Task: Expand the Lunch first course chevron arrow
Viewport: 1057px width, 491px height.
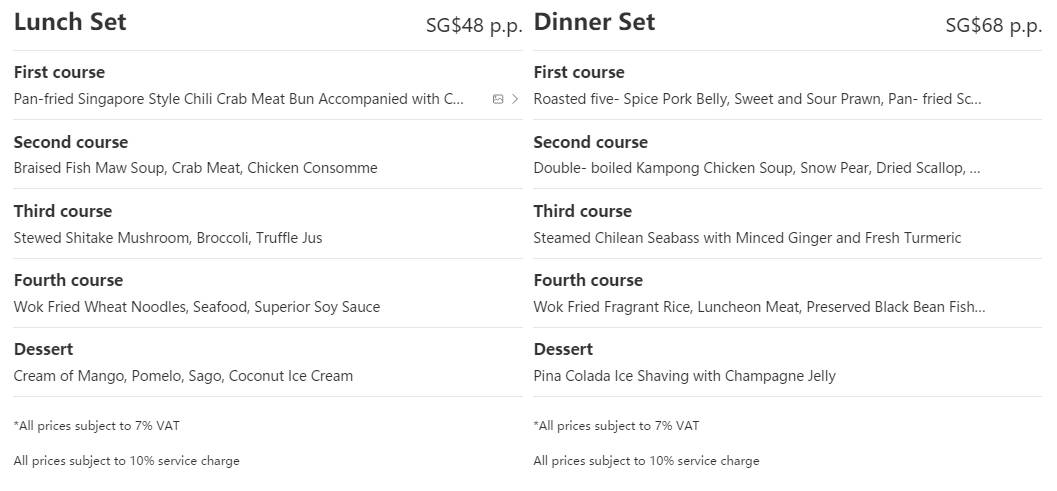Action: pos(515,99)
